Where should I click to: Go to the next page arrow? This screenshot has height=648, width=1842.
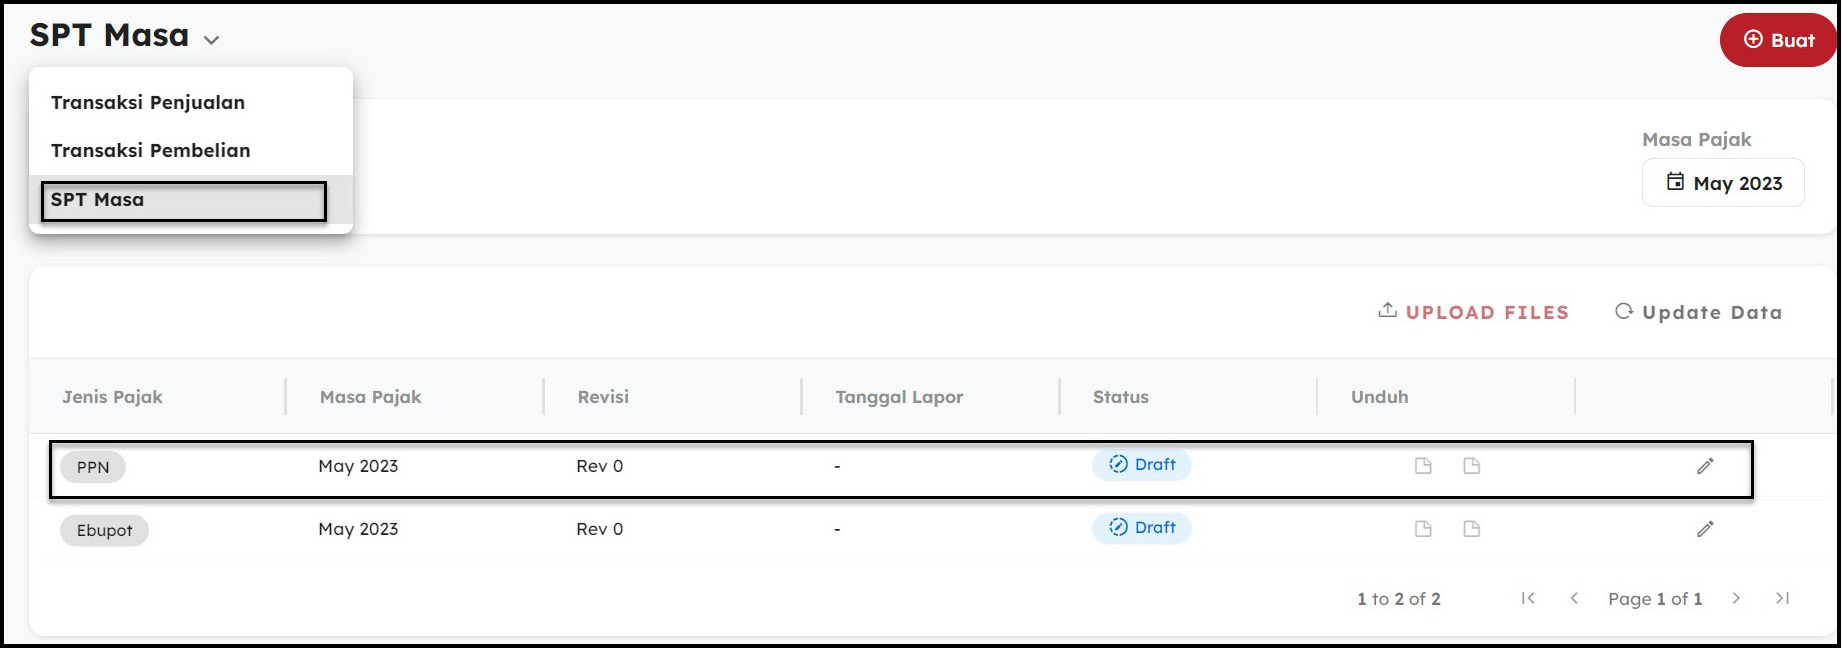coord(1736,598)
